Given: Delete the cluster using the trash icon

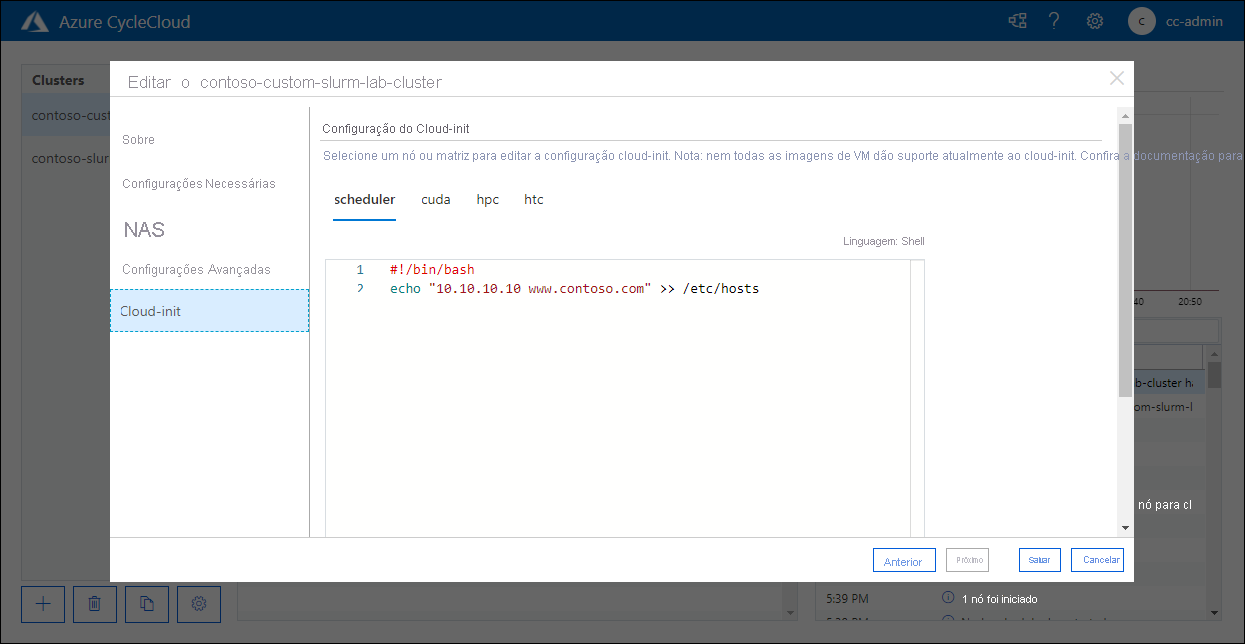Looking at the screenshot, I should coord(94,604).
